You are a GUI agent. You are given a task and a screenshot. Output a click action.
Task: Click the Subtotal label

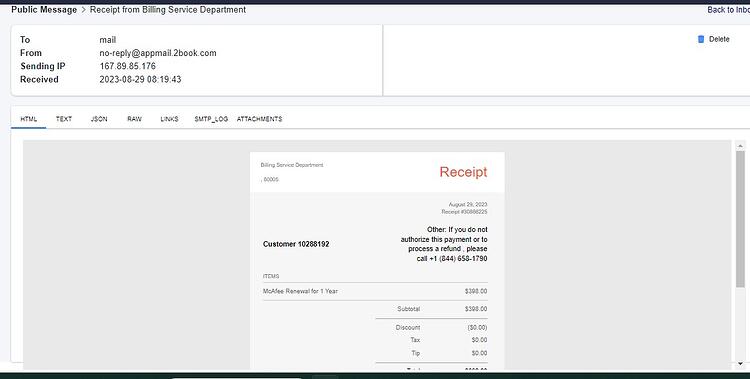[x=408, y=309]
